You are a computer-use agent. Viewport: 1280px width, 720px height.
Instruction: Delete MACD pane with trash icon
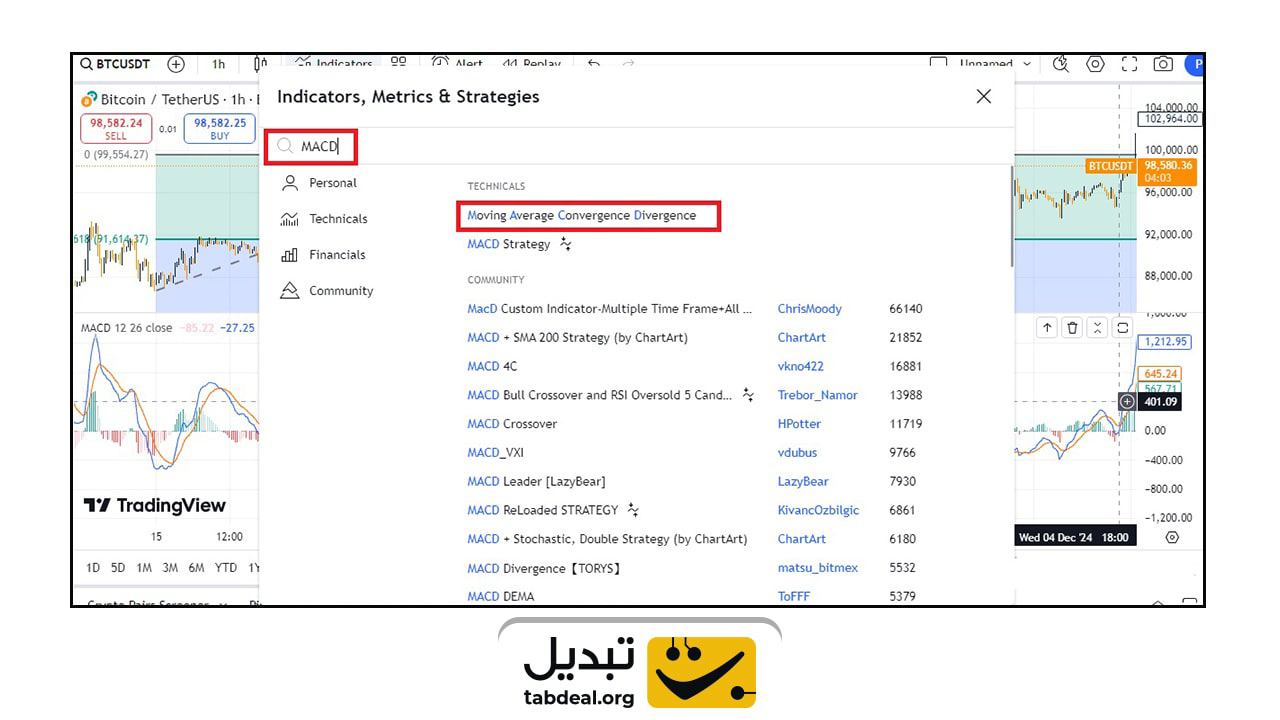tap(1072, 328)
